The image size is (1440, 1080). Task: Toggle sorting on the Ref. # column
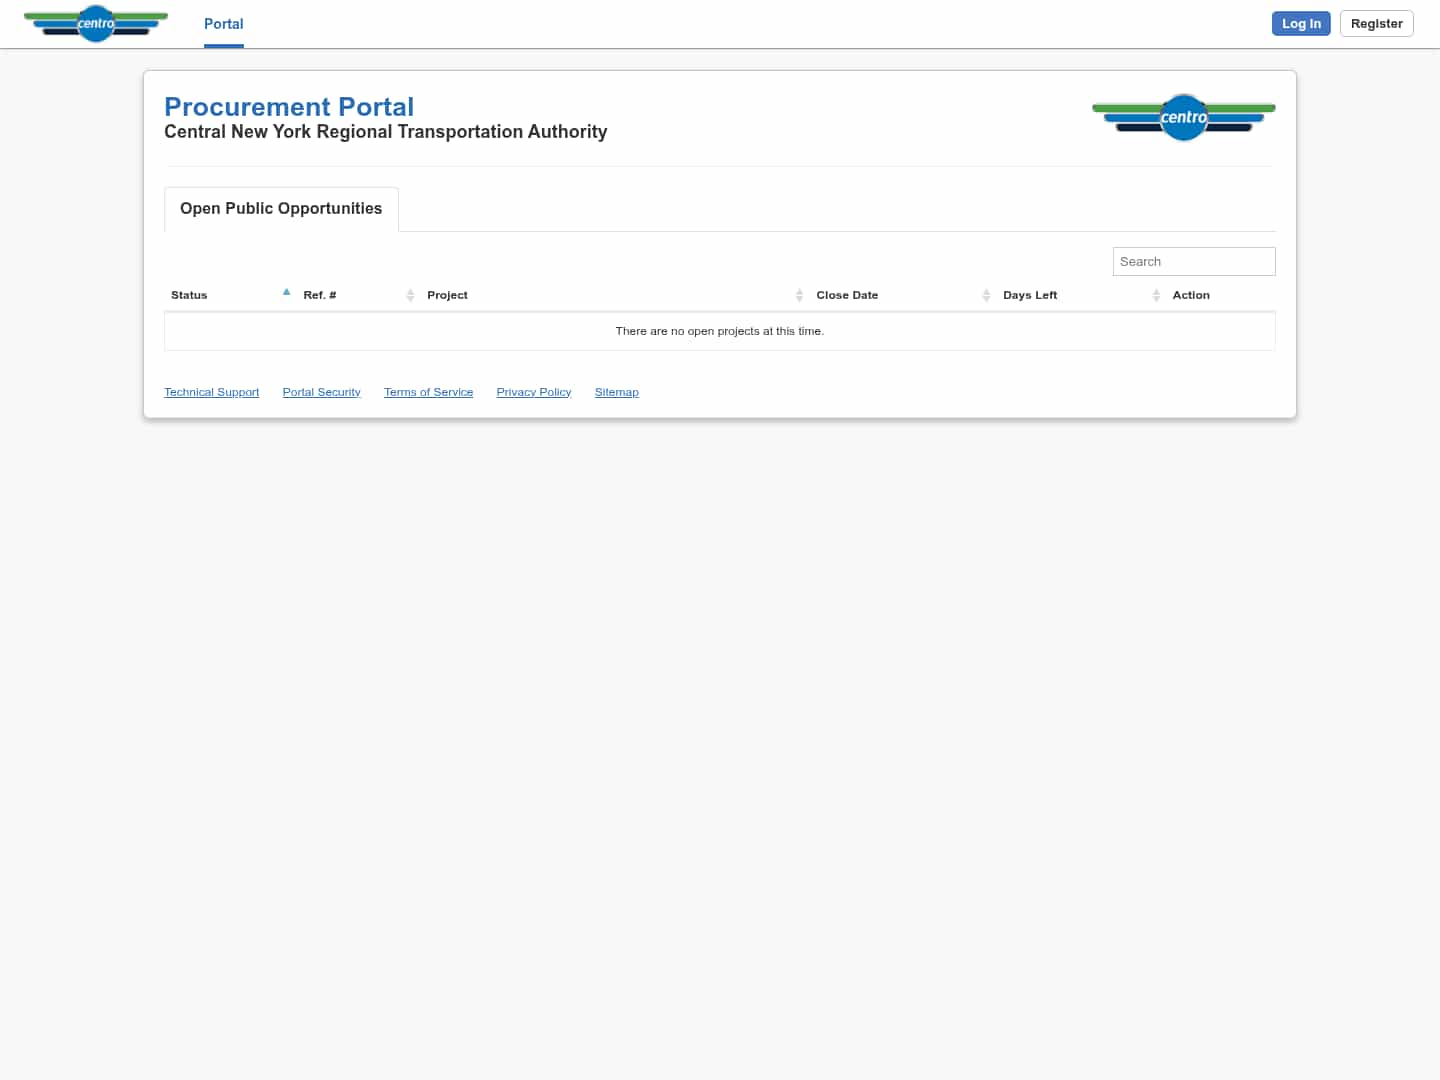tap(318, 295)
